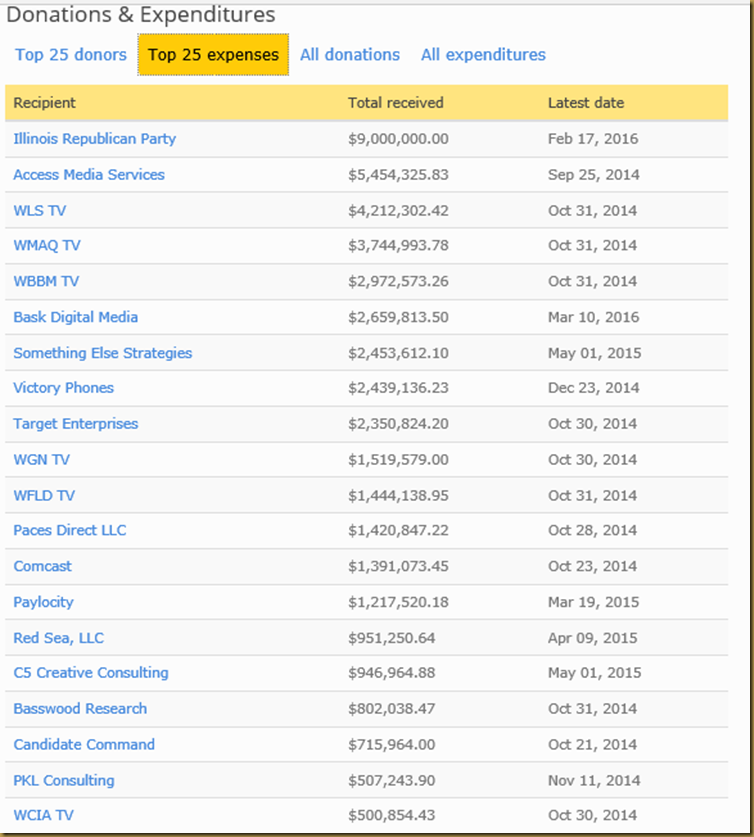
Task: Select the $3,744,993.78 amount cell
Action: [x=398, y=246]
